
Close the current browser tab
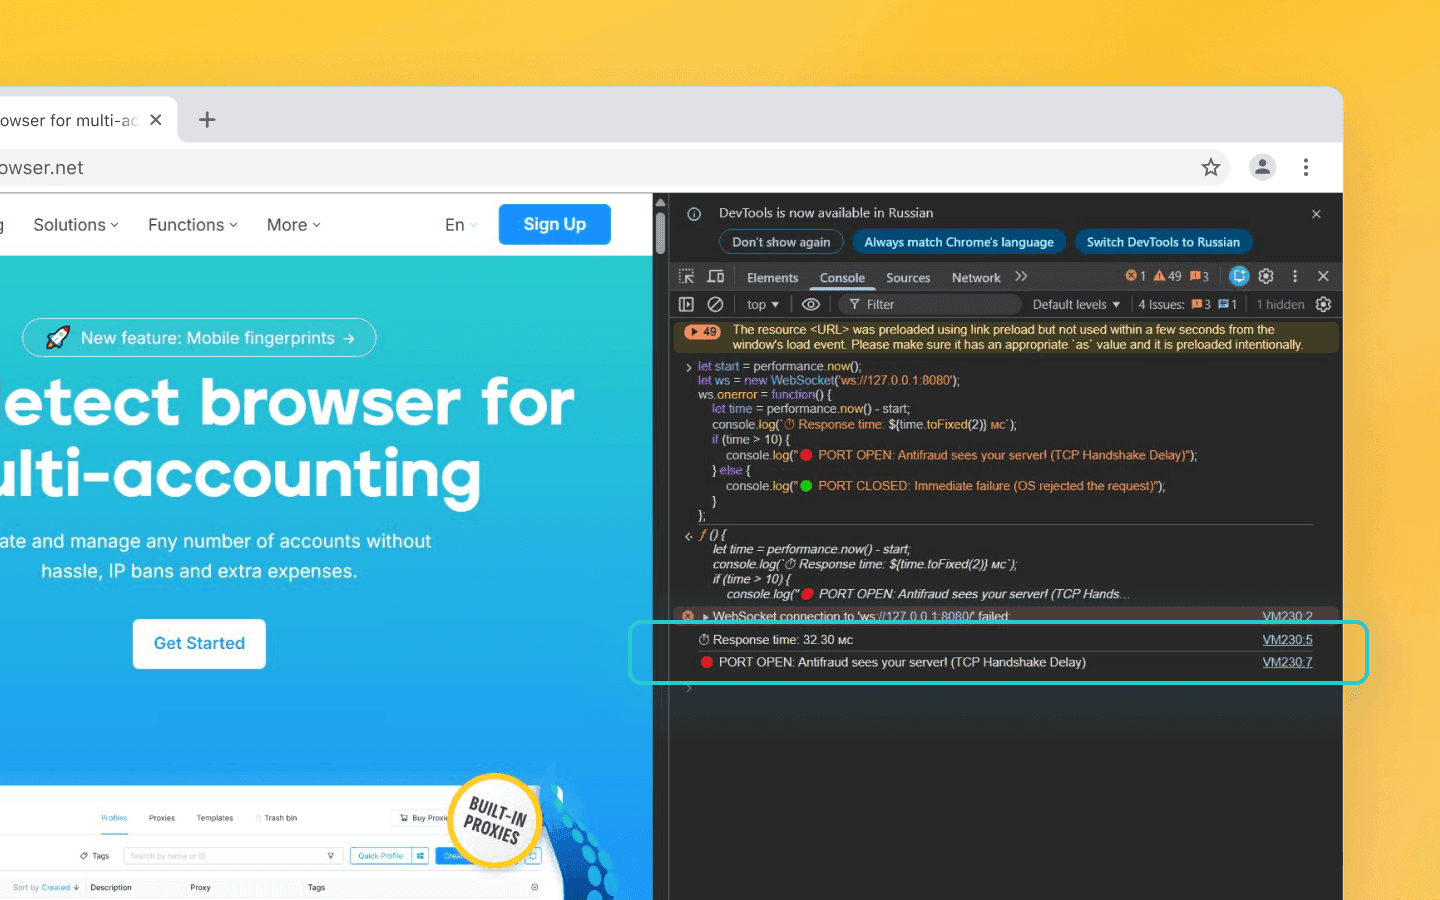click(156, 120)
